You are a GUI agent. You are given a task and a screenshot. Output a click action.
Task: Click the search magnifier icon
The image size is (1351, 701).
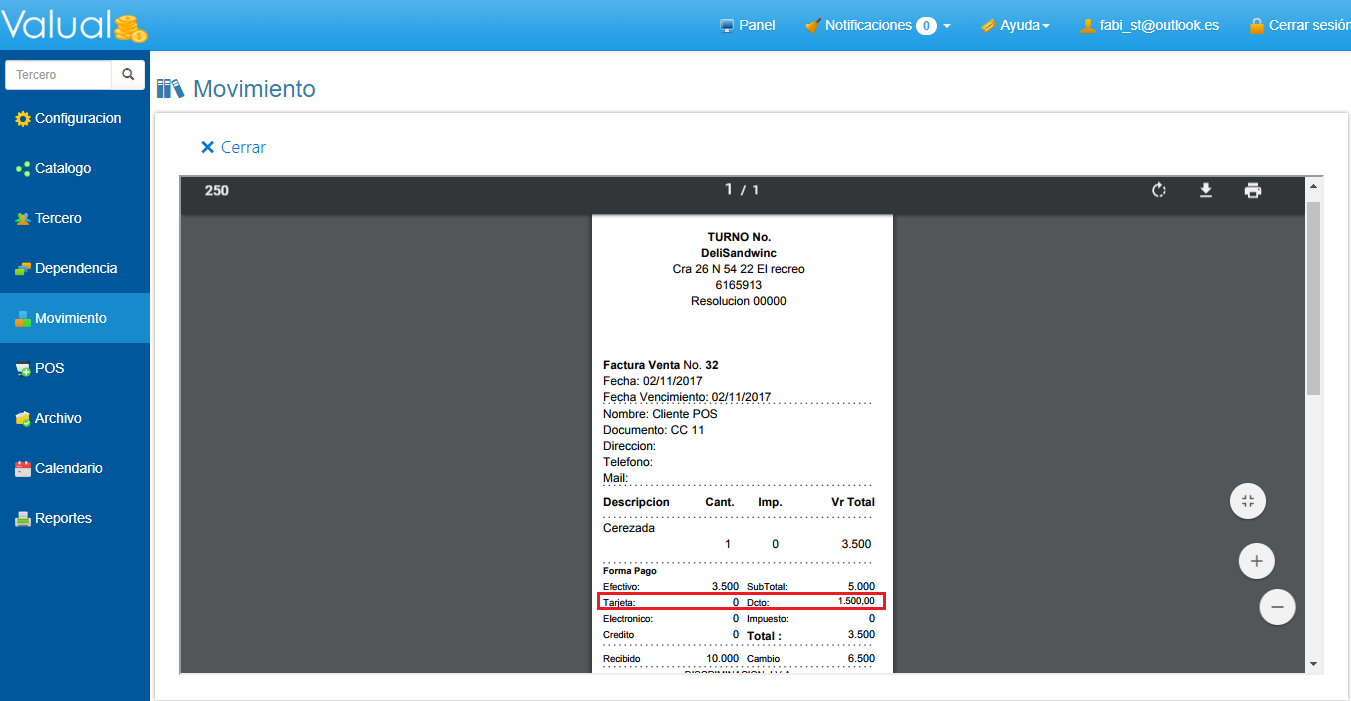pos(128,75)
